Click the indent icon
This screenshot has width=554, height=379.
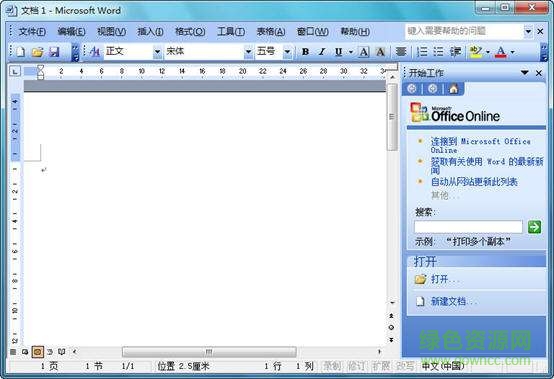(455, 52)
